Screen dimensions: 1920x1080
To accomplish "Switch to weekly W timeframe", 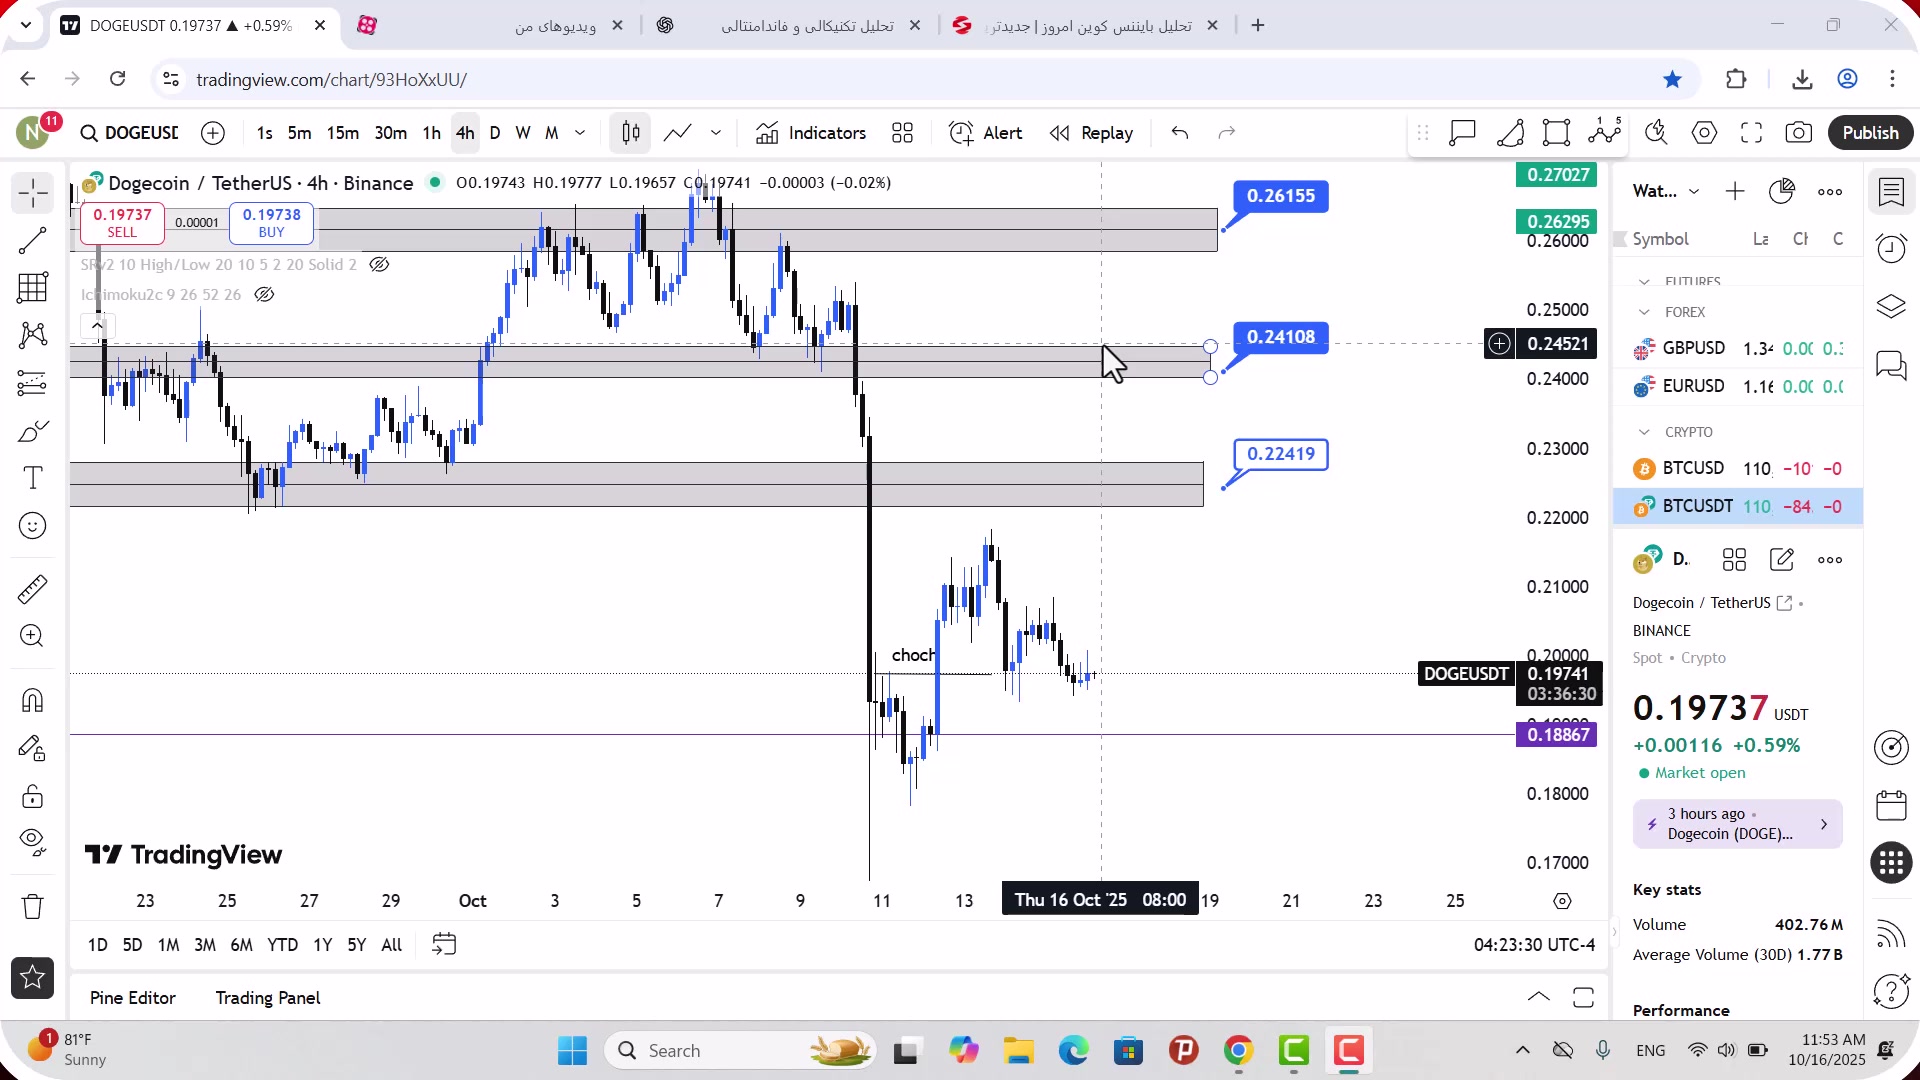I will 523,133.
